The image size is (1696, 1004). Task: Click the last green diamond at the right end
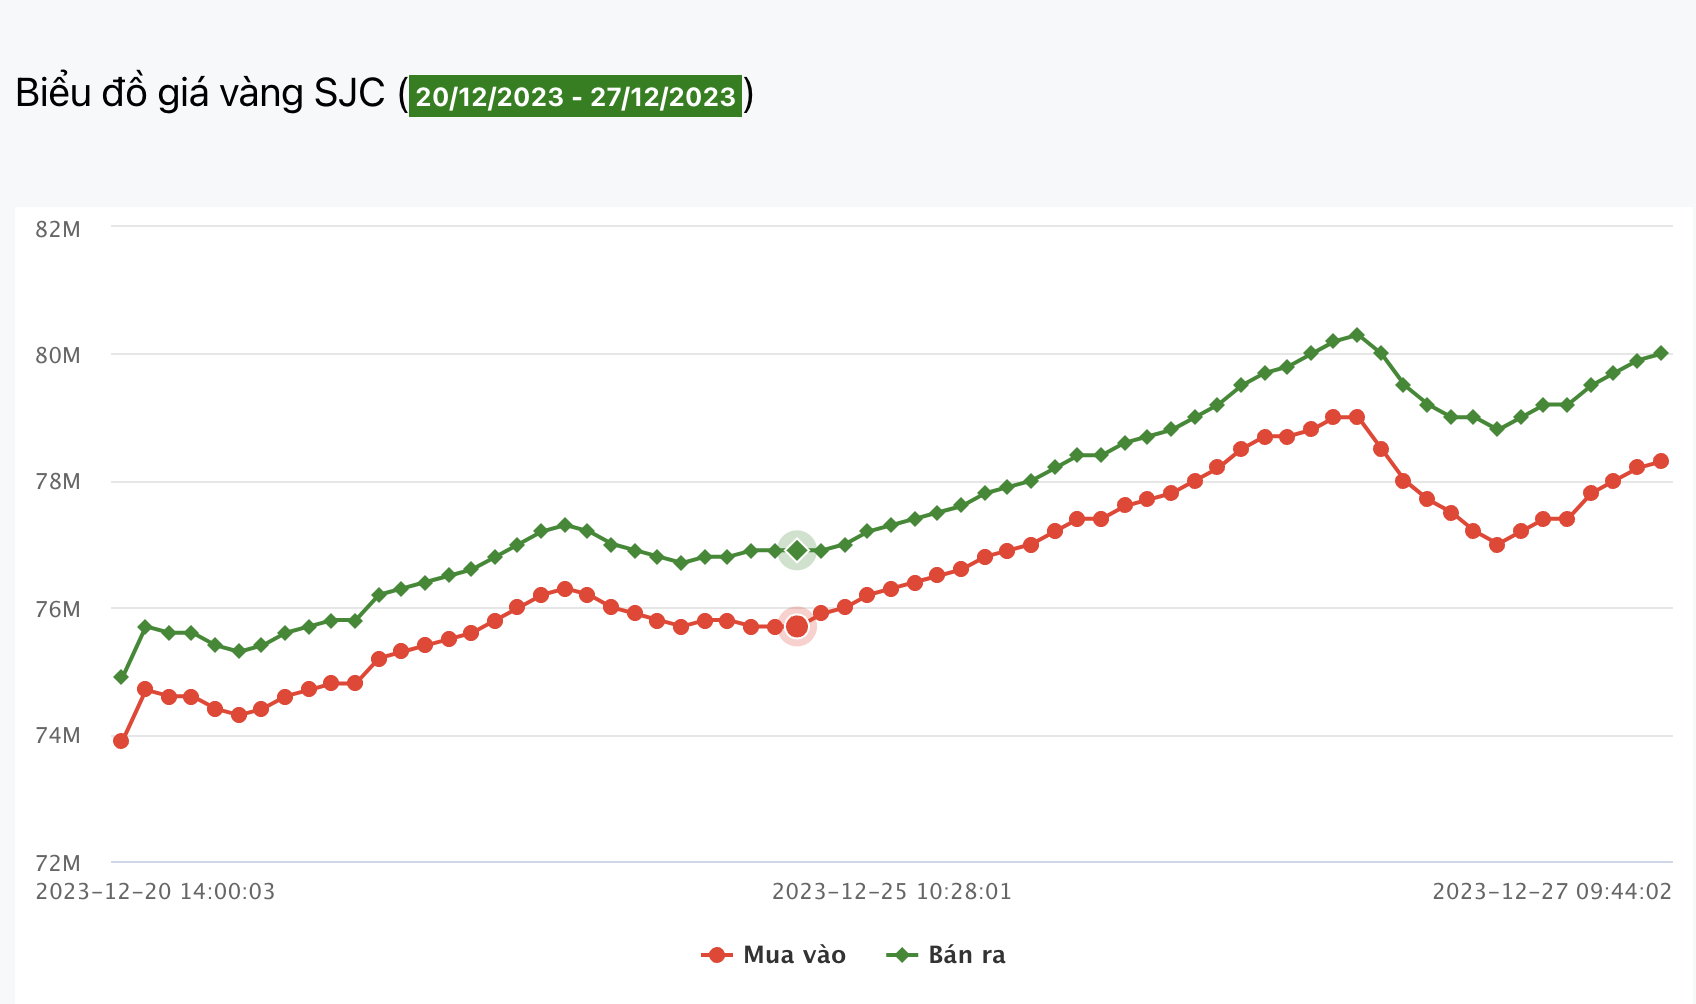click(1661, 353)
